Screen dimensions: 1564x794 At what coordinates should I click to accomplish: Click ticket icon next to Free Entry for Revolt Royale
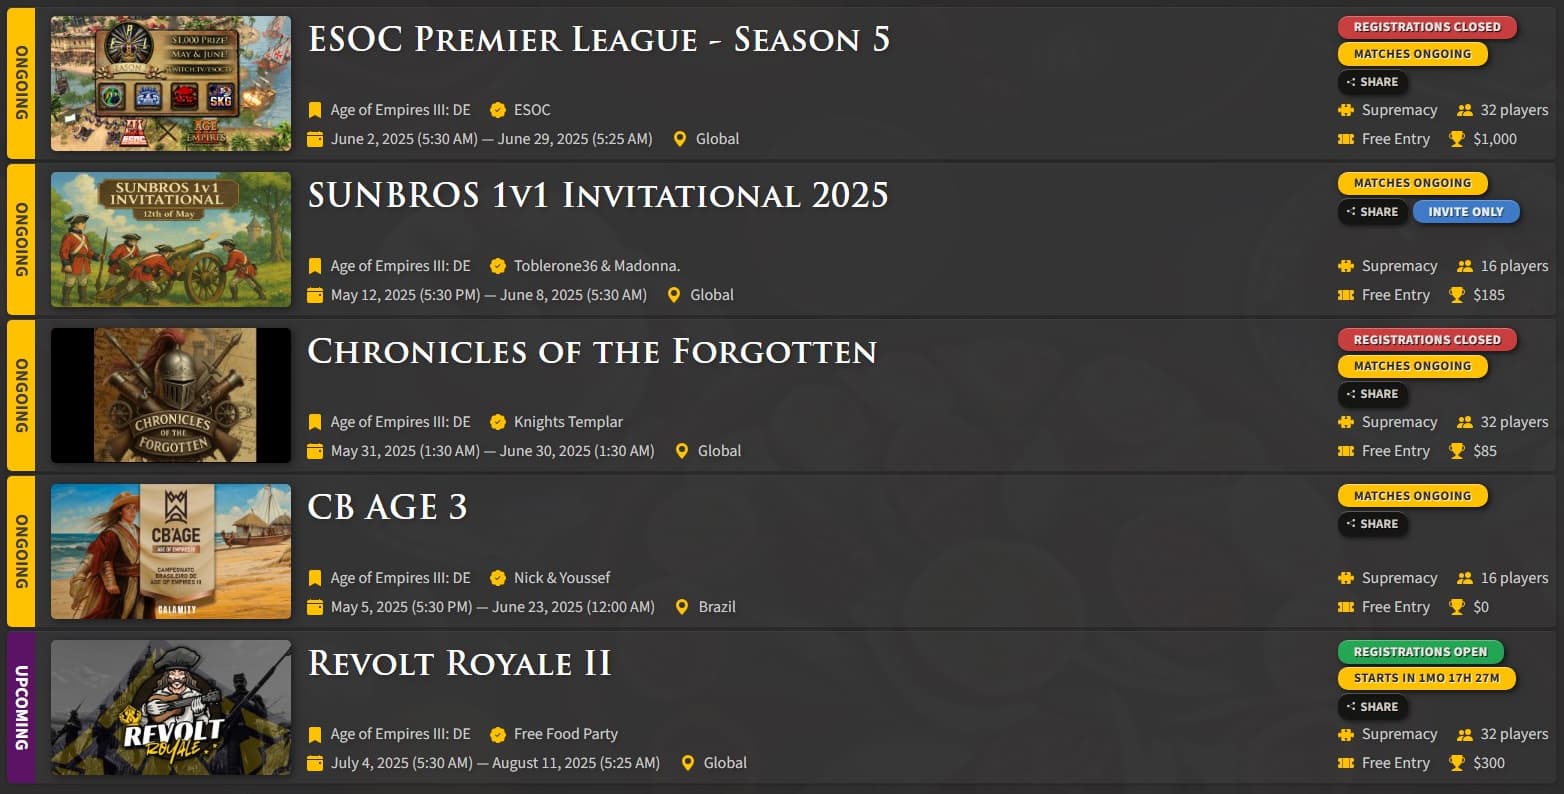(1346, 763)
